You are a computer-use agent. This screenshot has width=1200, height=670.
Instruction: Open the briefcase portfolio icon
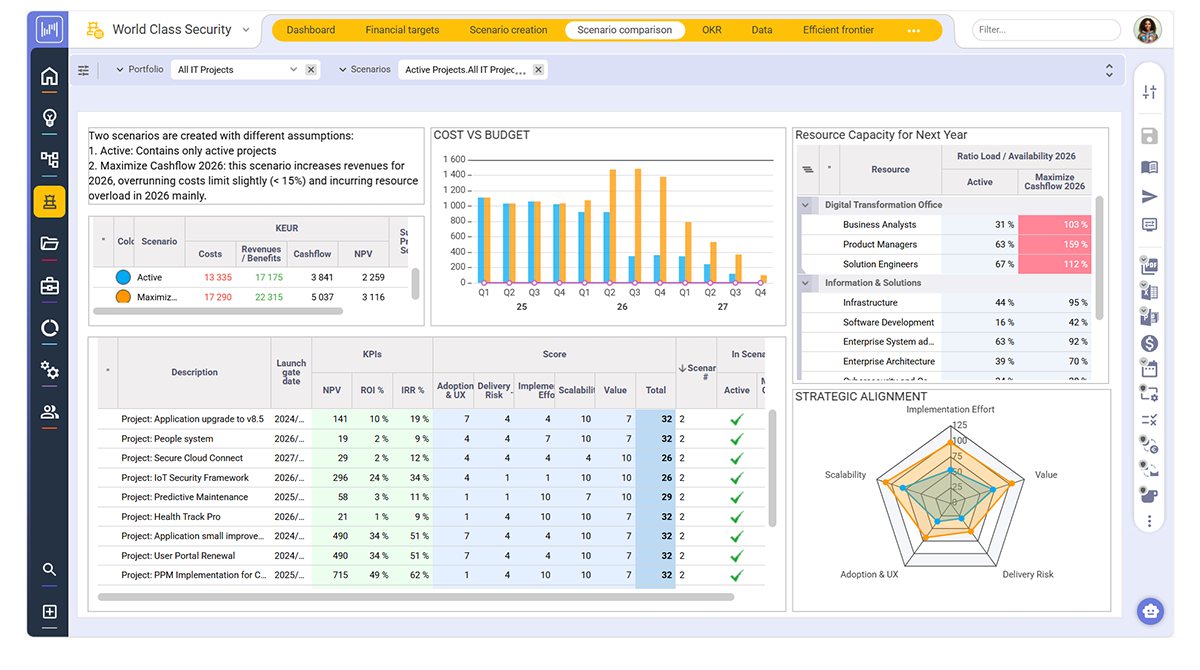tap(49, 286)
